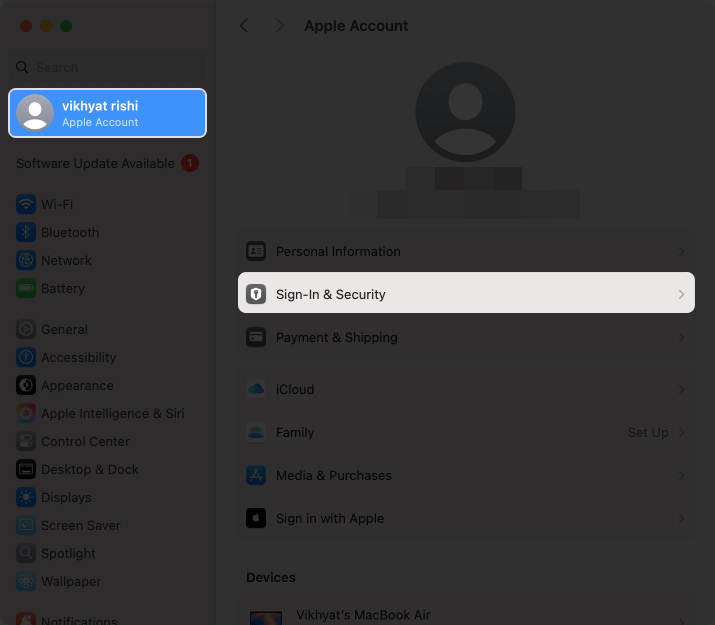Click the Family label text
Viewport: 715px width, 625px height.
[295, 432]
